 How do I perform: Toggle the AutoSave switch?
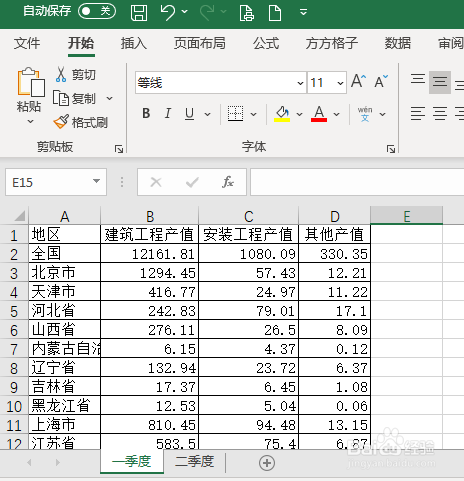tap(97, 11)
